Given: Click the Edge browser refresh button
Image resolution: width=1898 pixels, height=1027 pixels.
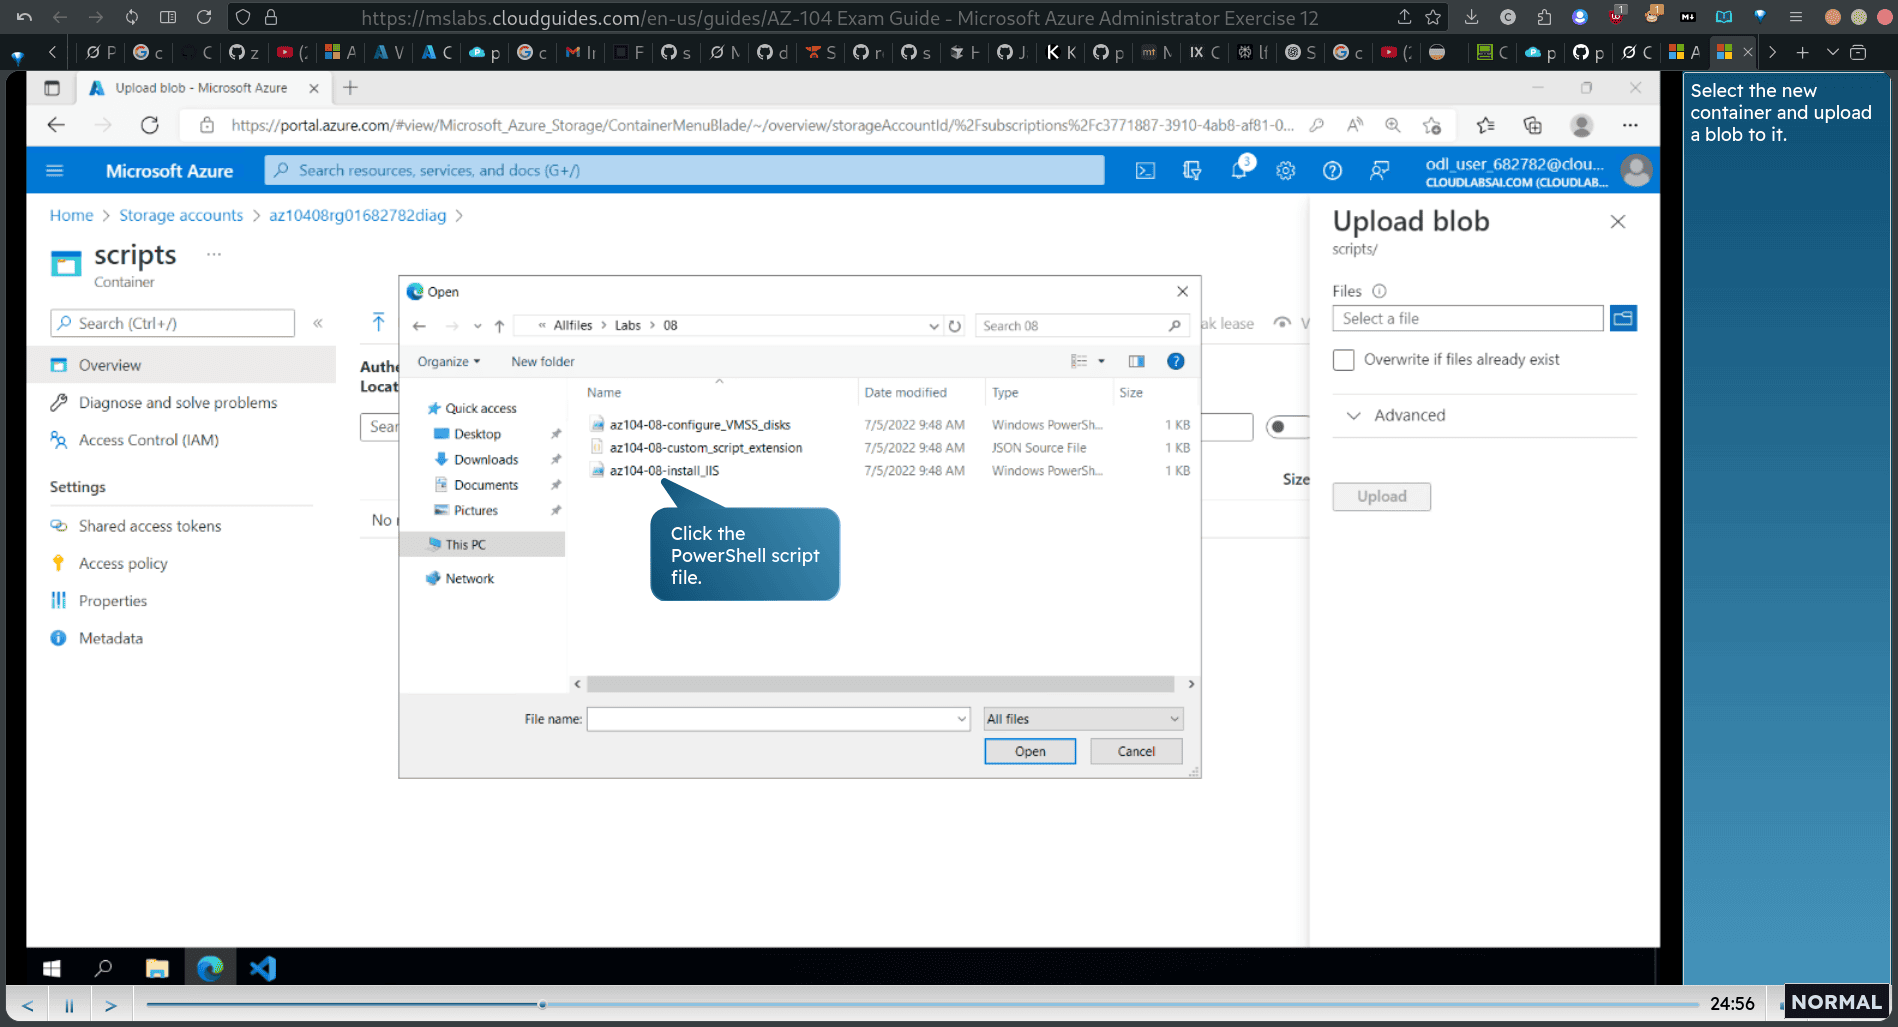Looking at the screenshot, I should click(150, 125).
